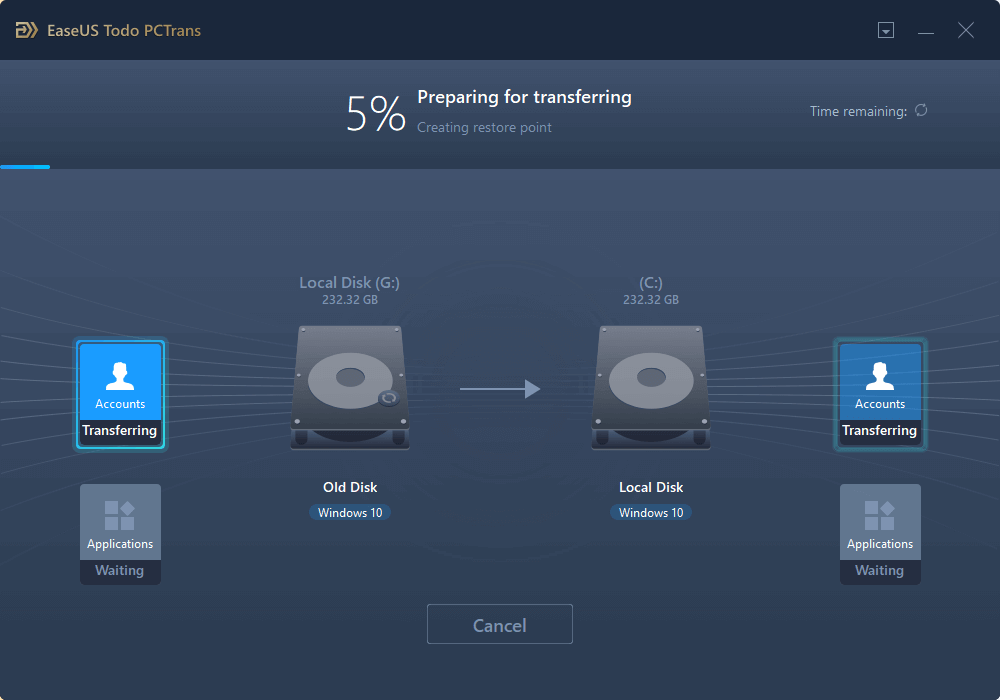This screenshot has height=700, width=1000.
Task: Select the left Accounts Transferring tile
Action: tap(120, 395)
